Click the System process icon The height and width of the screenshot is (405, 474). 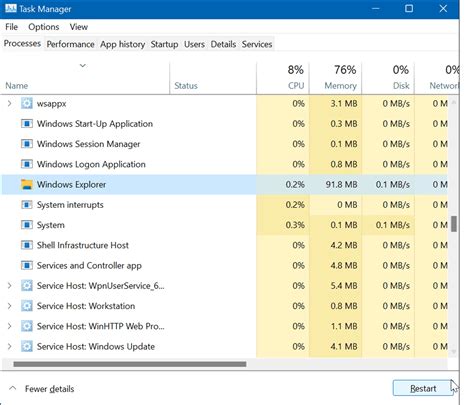[x=27, y=225]
